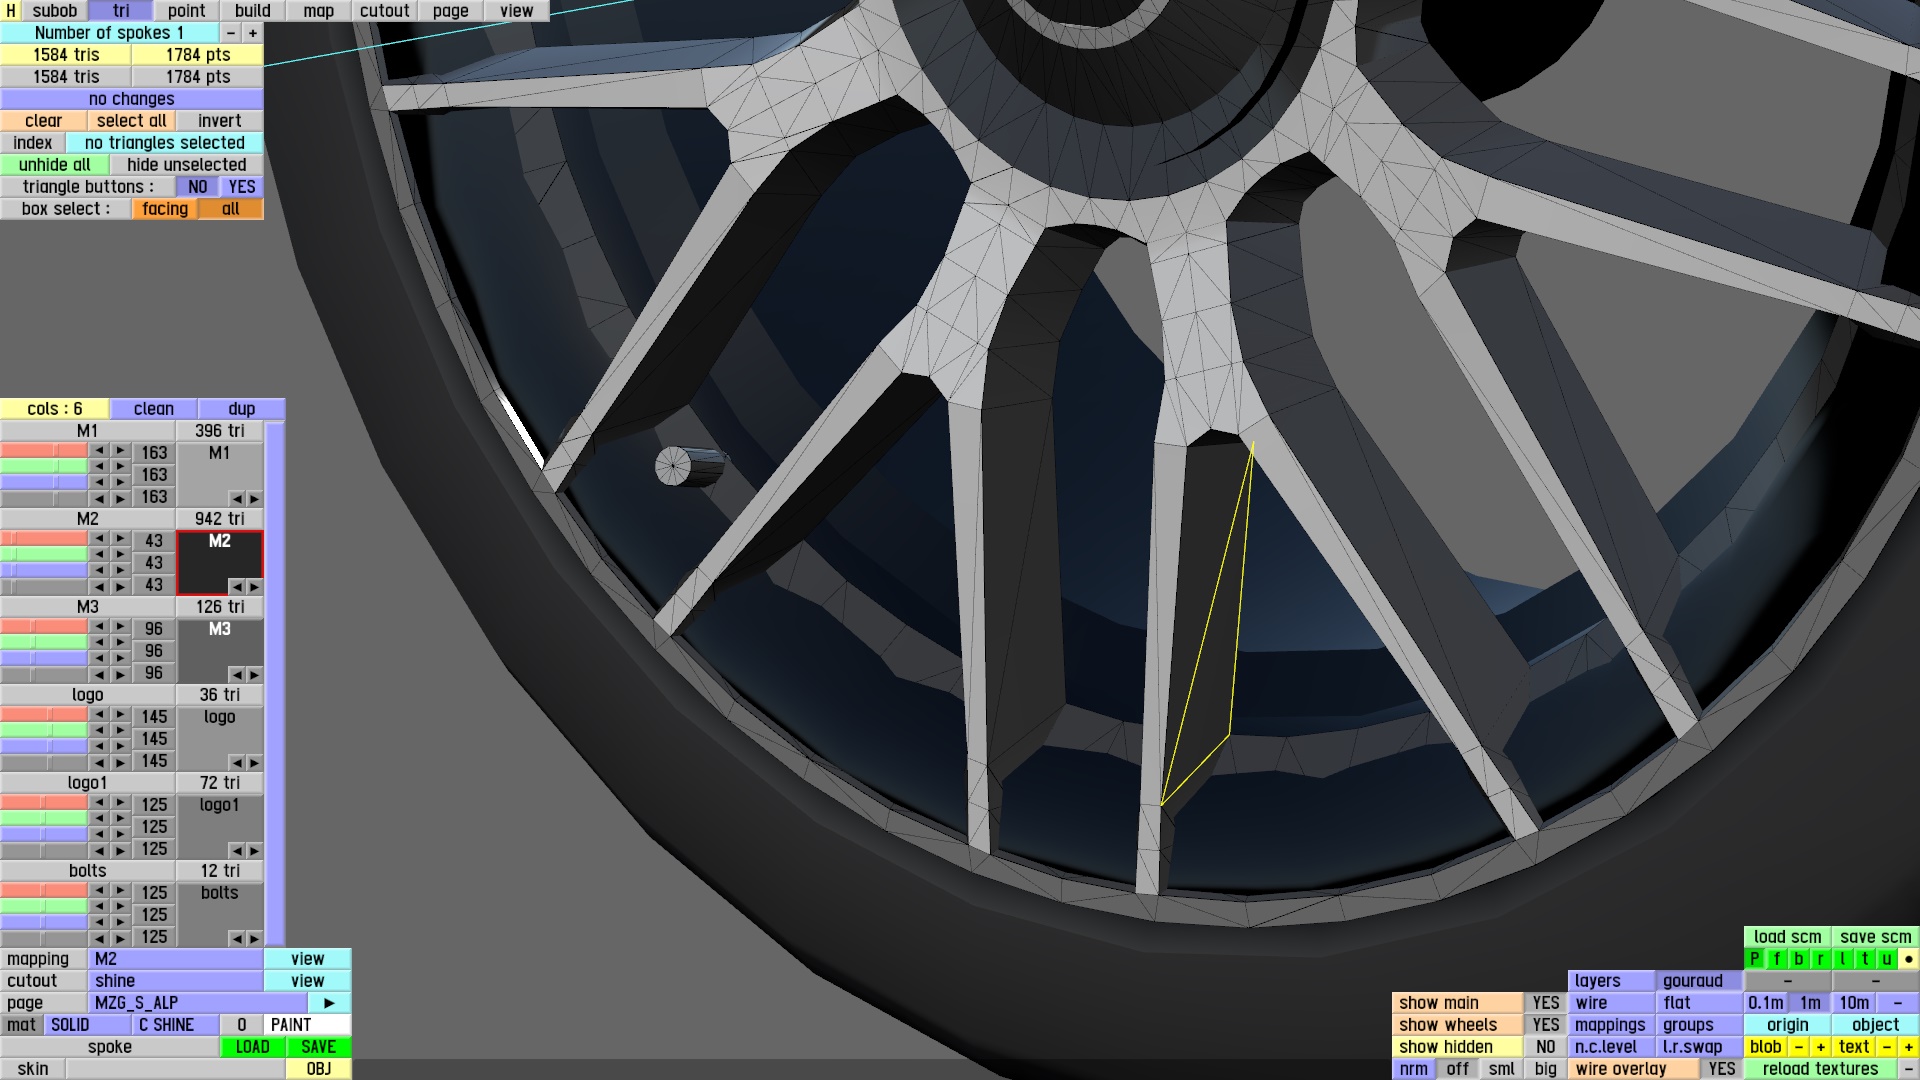Decrease text size with minus button
1920x1080 pixels.
pyautogui.click(x=1887, y=1047)
